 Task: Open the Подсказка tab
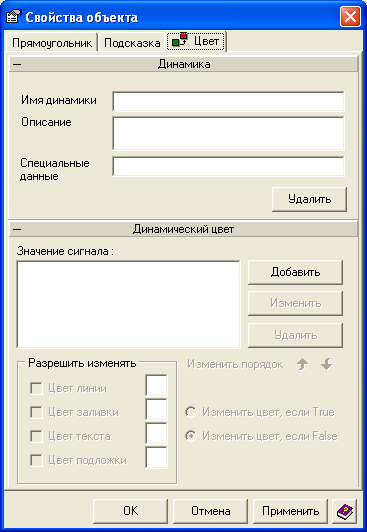[x=132, y=43]
